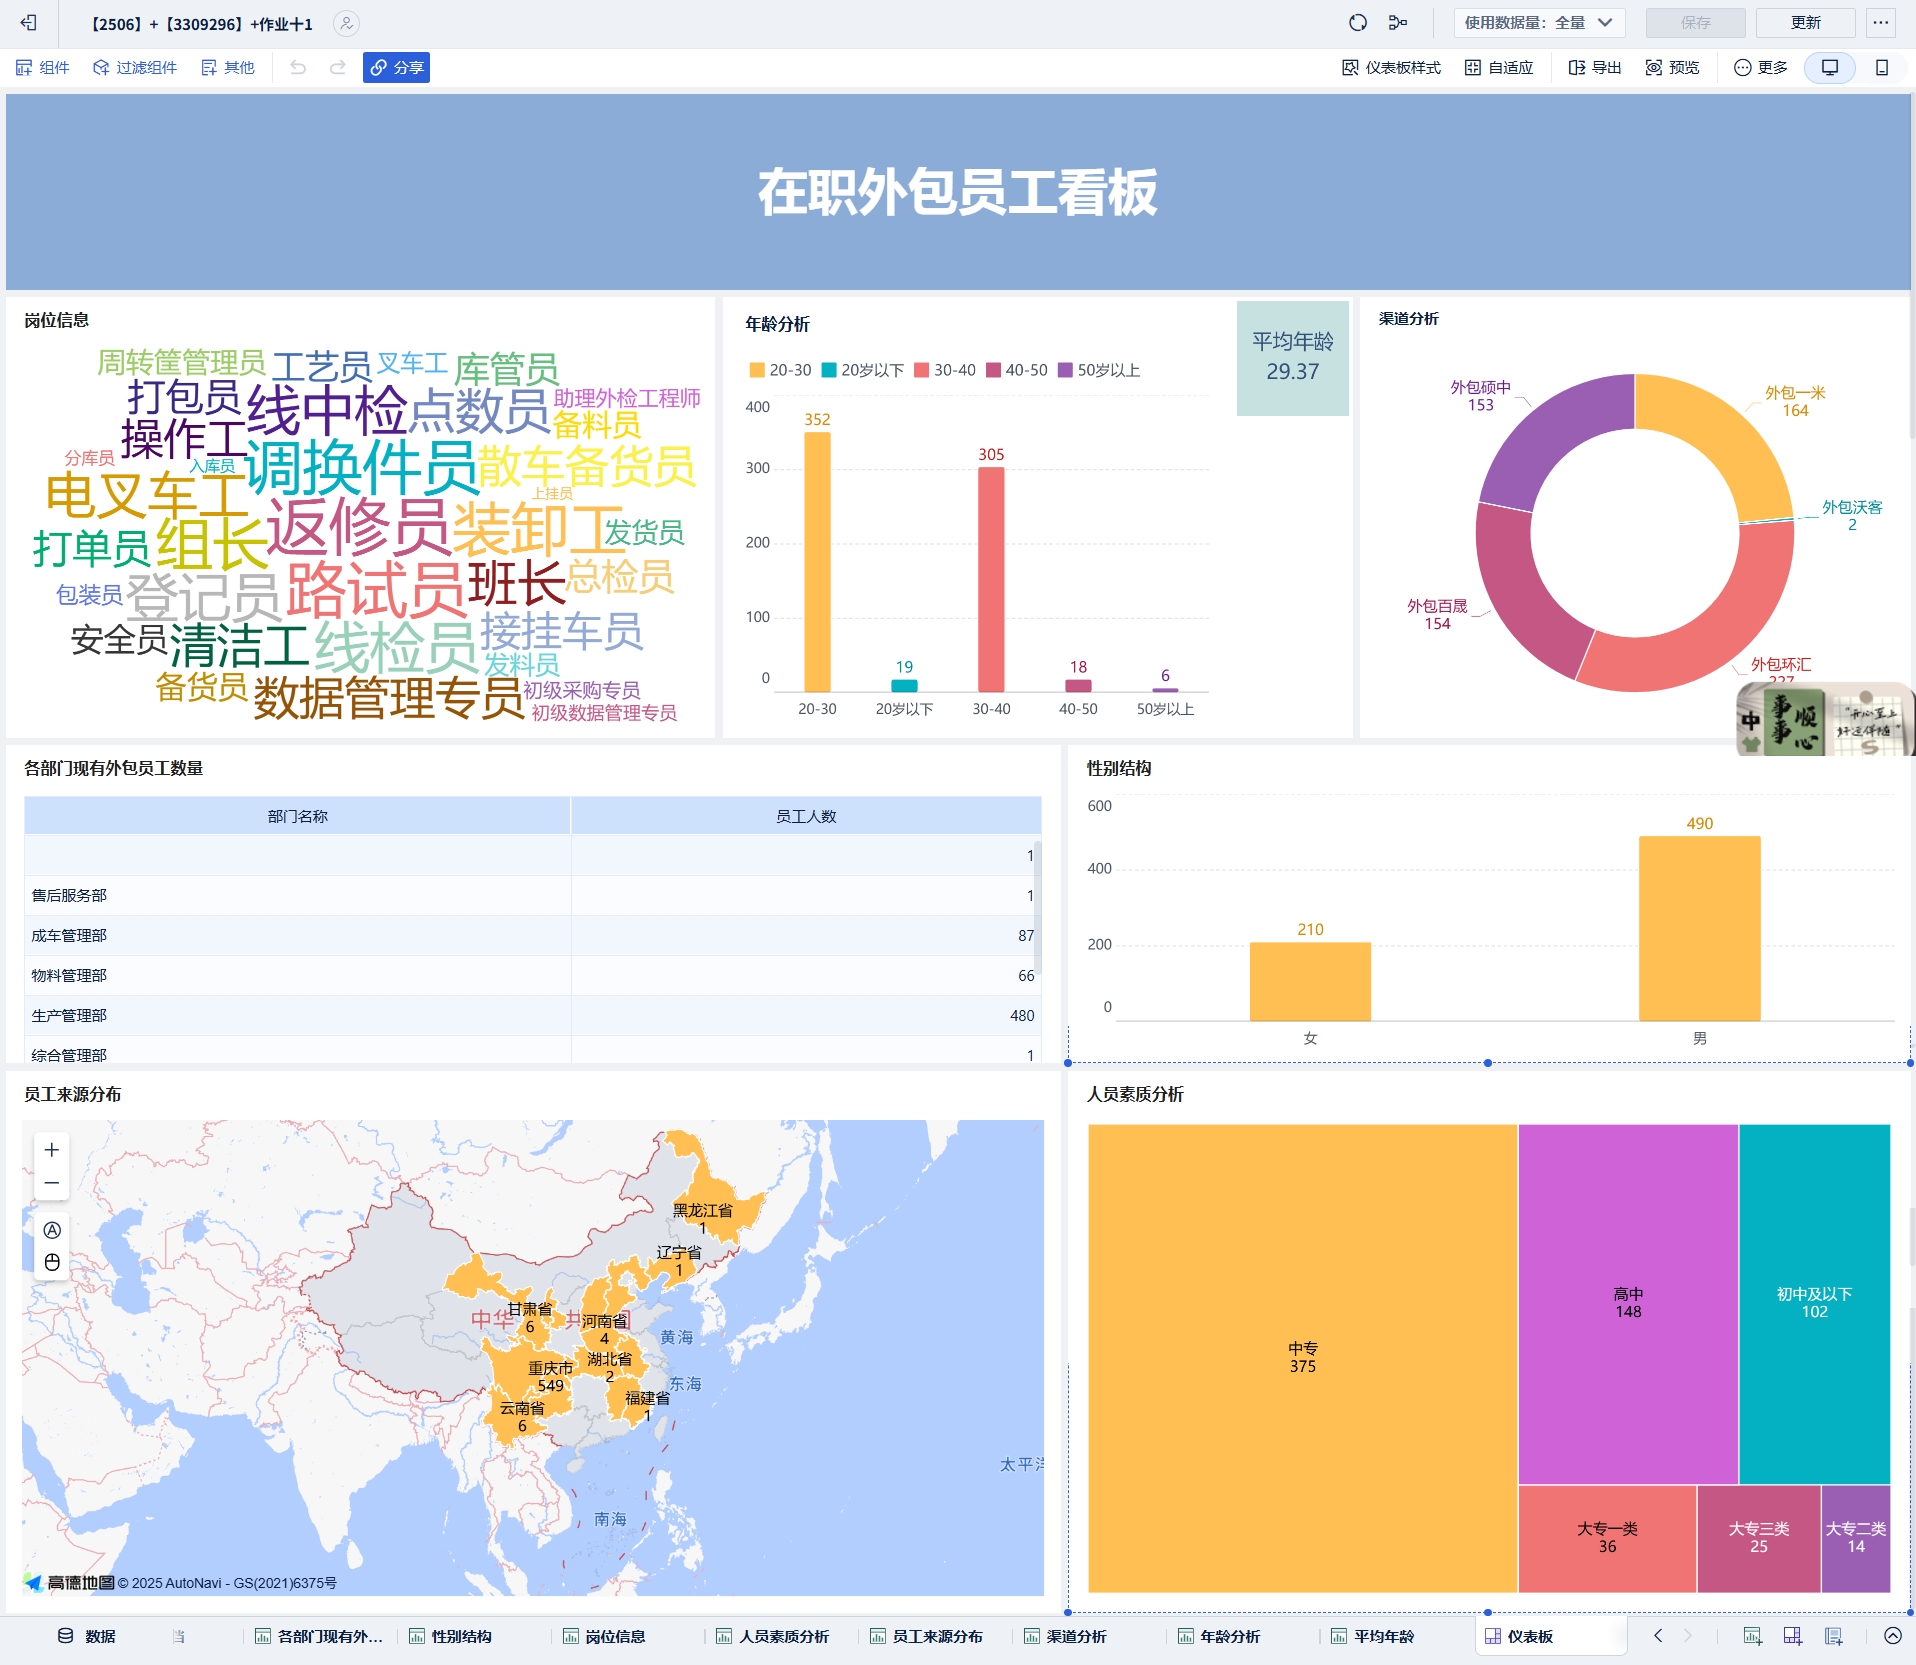Viewport: 1916px width, 1665px height.
Task: Expand the tab list up-arrow icon
Action: [1893, 1636]
